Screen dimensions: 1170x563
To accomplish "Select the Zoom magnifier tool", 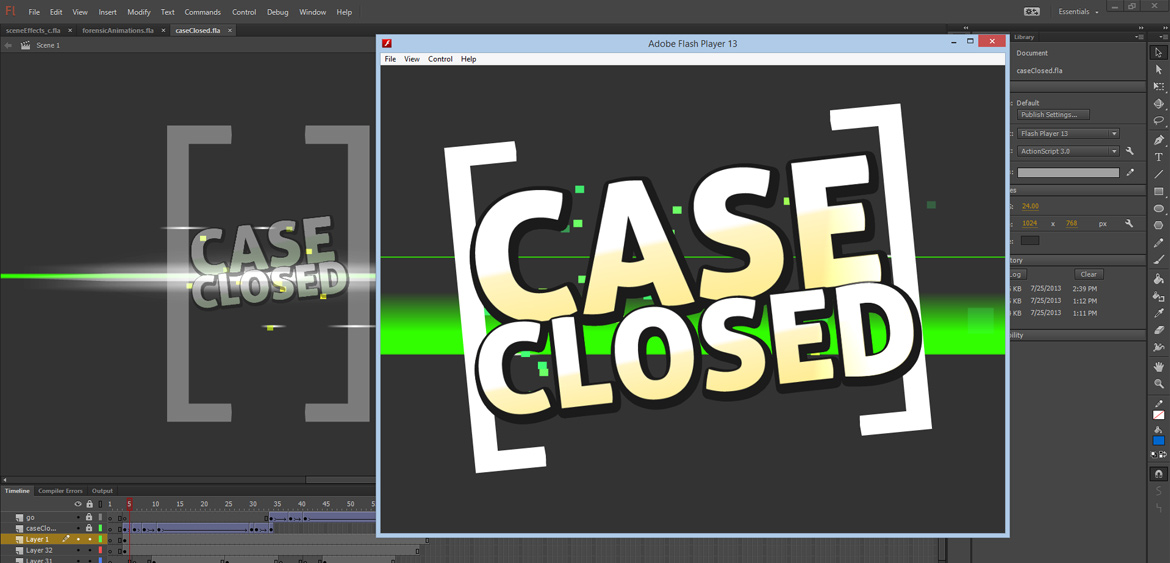I will click(x=1158, y=384).
